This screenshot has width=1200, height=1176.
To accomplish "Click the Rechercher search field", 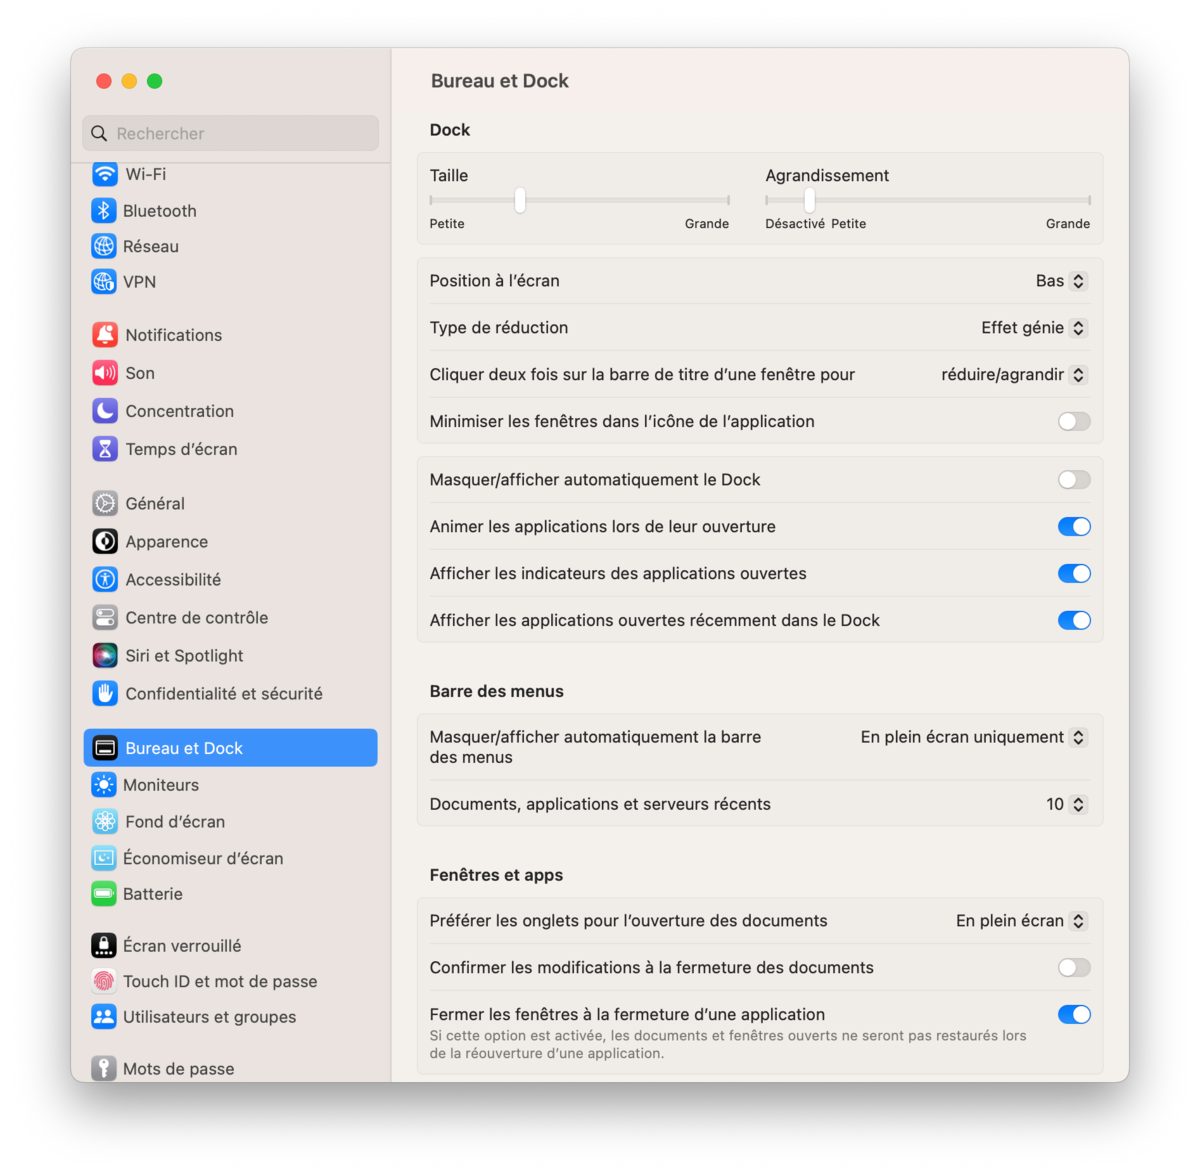I will 231,133.
